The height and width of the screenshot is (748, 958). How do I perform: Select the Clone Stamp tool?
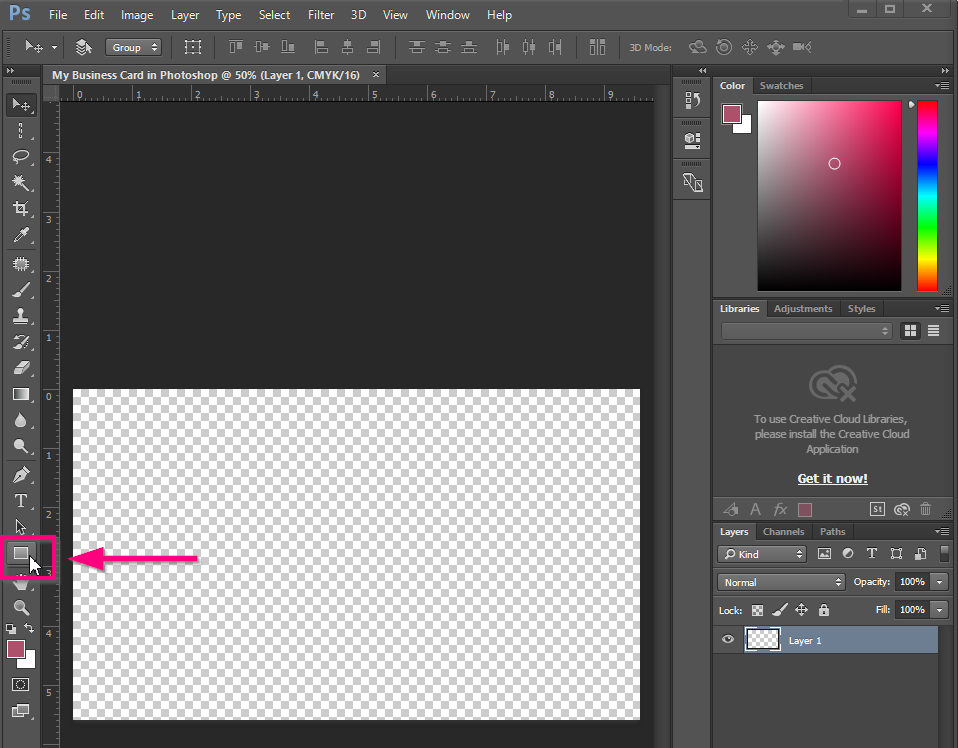[21, 315]
